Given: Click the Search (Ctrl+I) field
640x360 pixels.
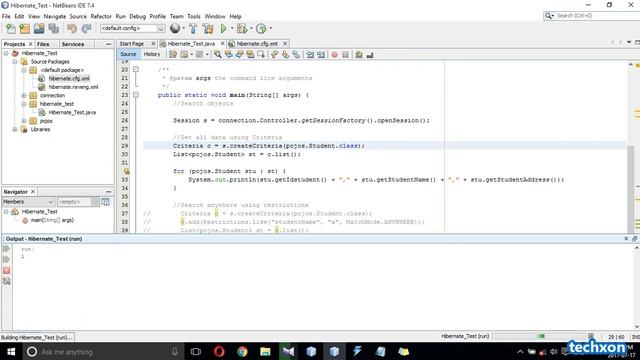Looking at the screenshot, I should point(594,16).
